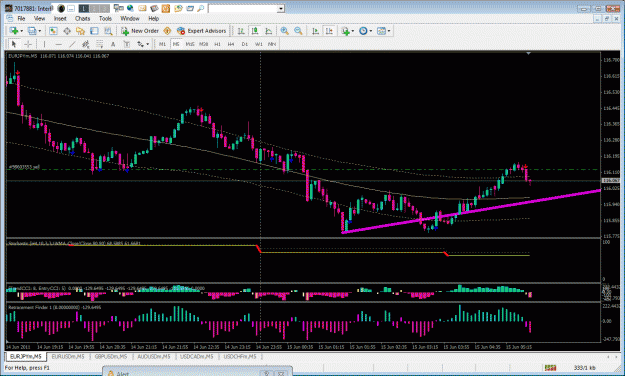The width and height of the screenshot is (625, 376).
Task: Select the Trendline drawing tool
Action: tap(72, 44)
